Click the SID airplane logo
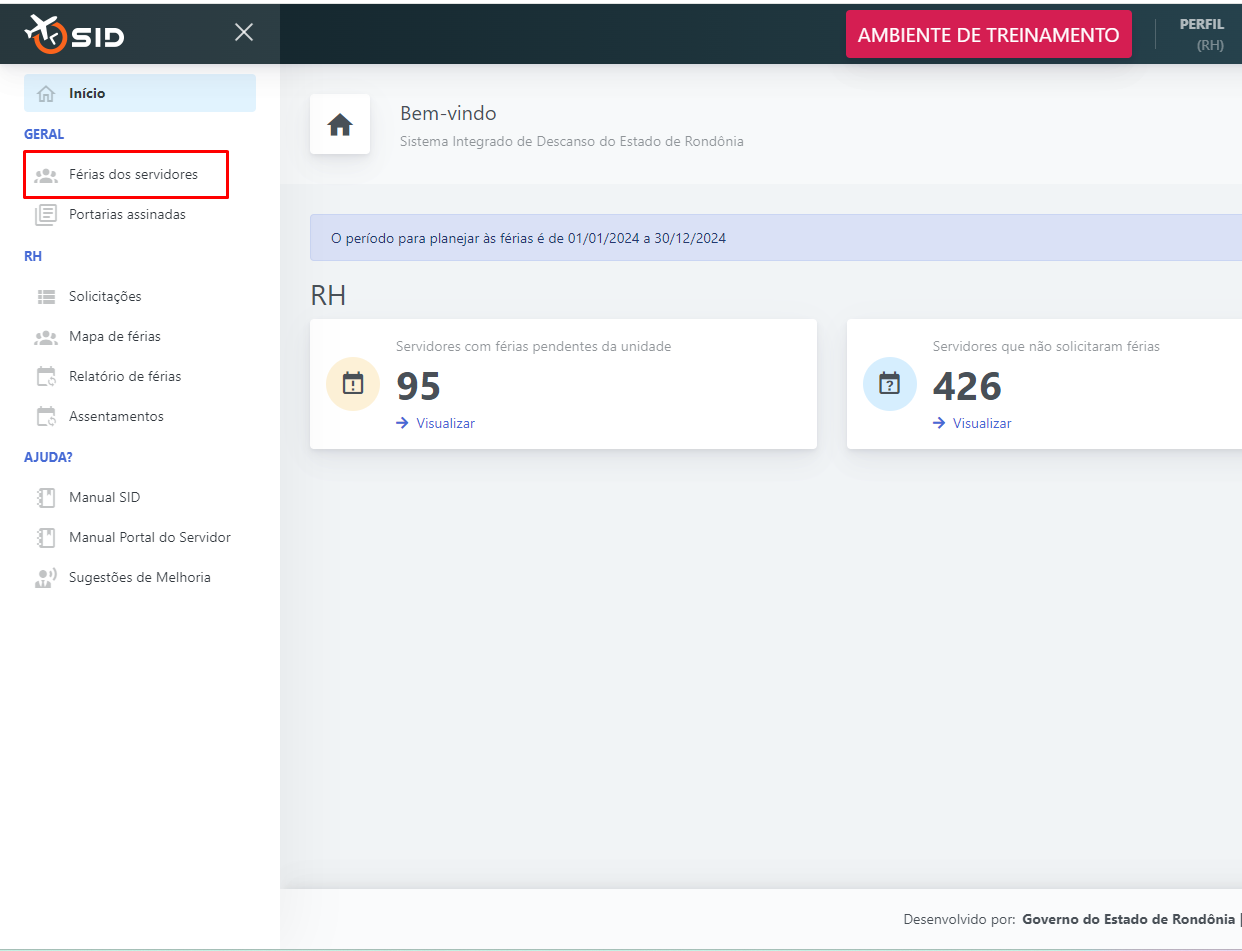Viewport: 1242px width, 951px height. point(74,34)
